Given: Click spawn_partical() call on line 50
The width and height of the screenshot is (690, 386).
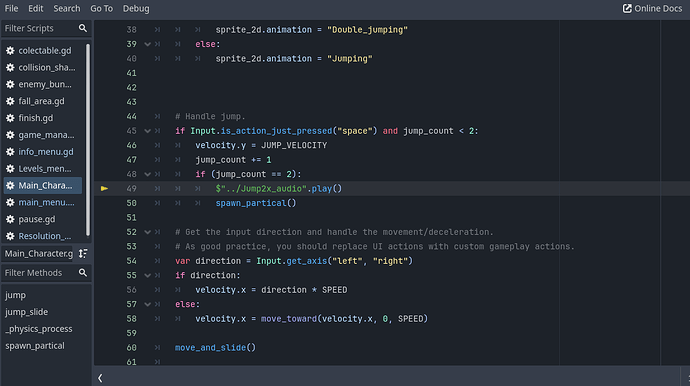Looking at the screenshot, I should tap(256, 203).
